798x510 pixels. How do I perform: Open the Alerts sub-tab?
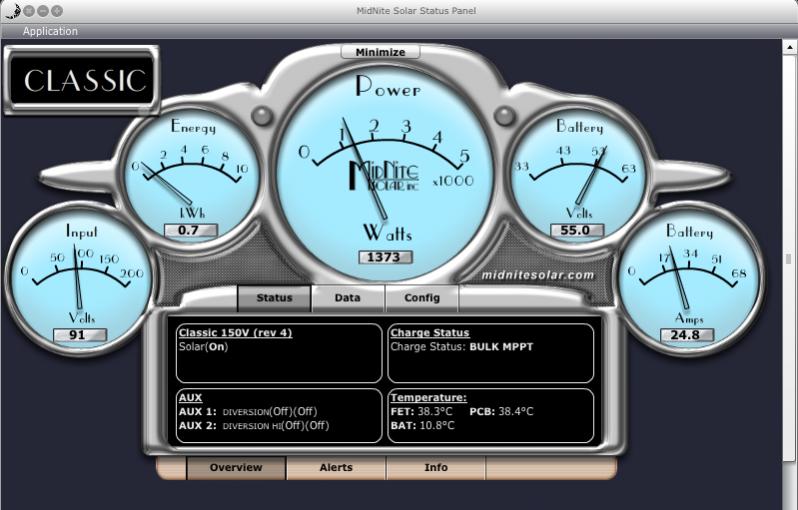pyautogui.click(x=336, y=467)
